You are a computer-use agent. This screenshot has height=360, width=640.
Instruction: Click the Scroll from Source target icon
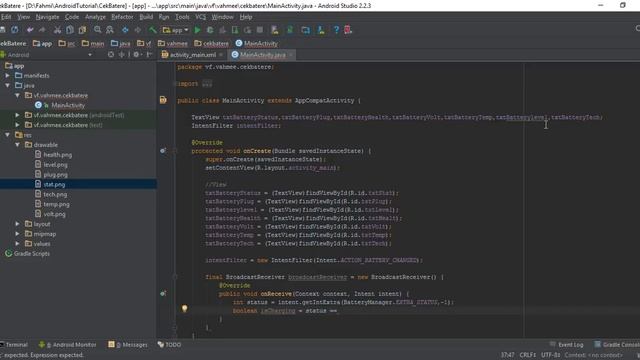(111, 55)
